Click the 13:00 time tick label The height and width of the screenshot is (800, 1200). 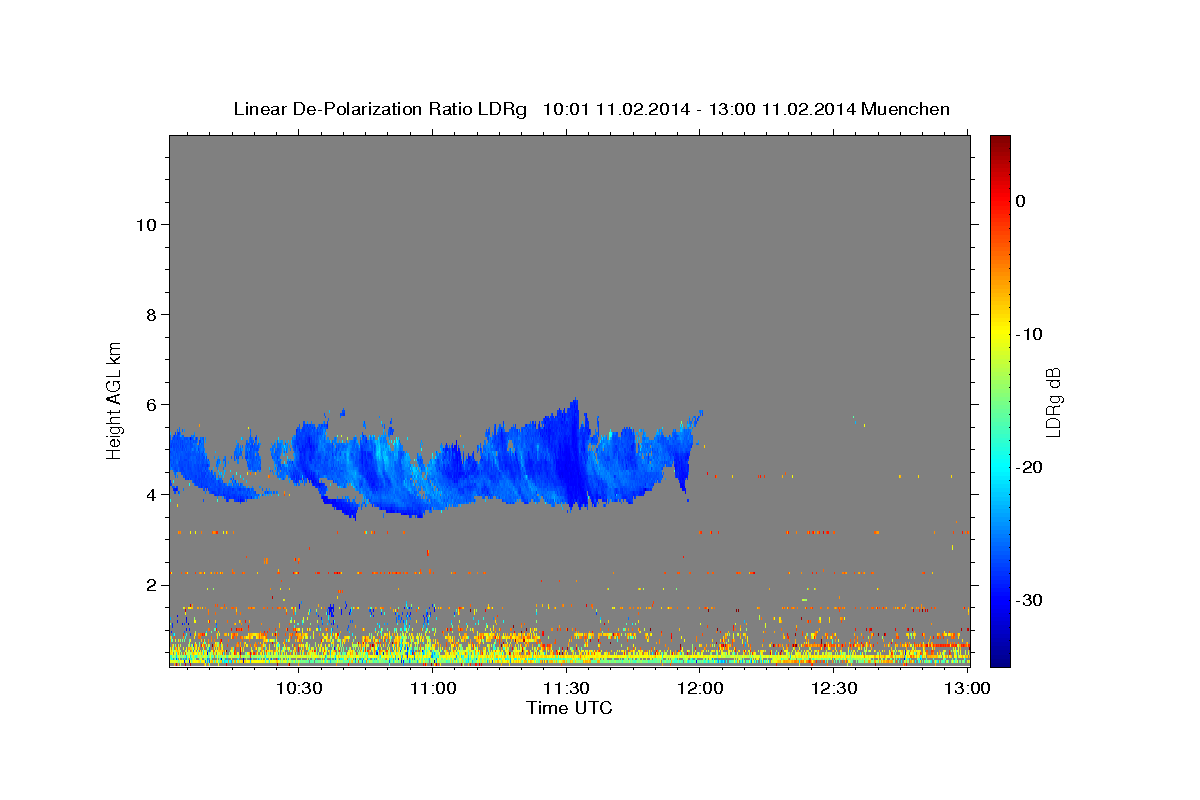click(x=968, y=688)
